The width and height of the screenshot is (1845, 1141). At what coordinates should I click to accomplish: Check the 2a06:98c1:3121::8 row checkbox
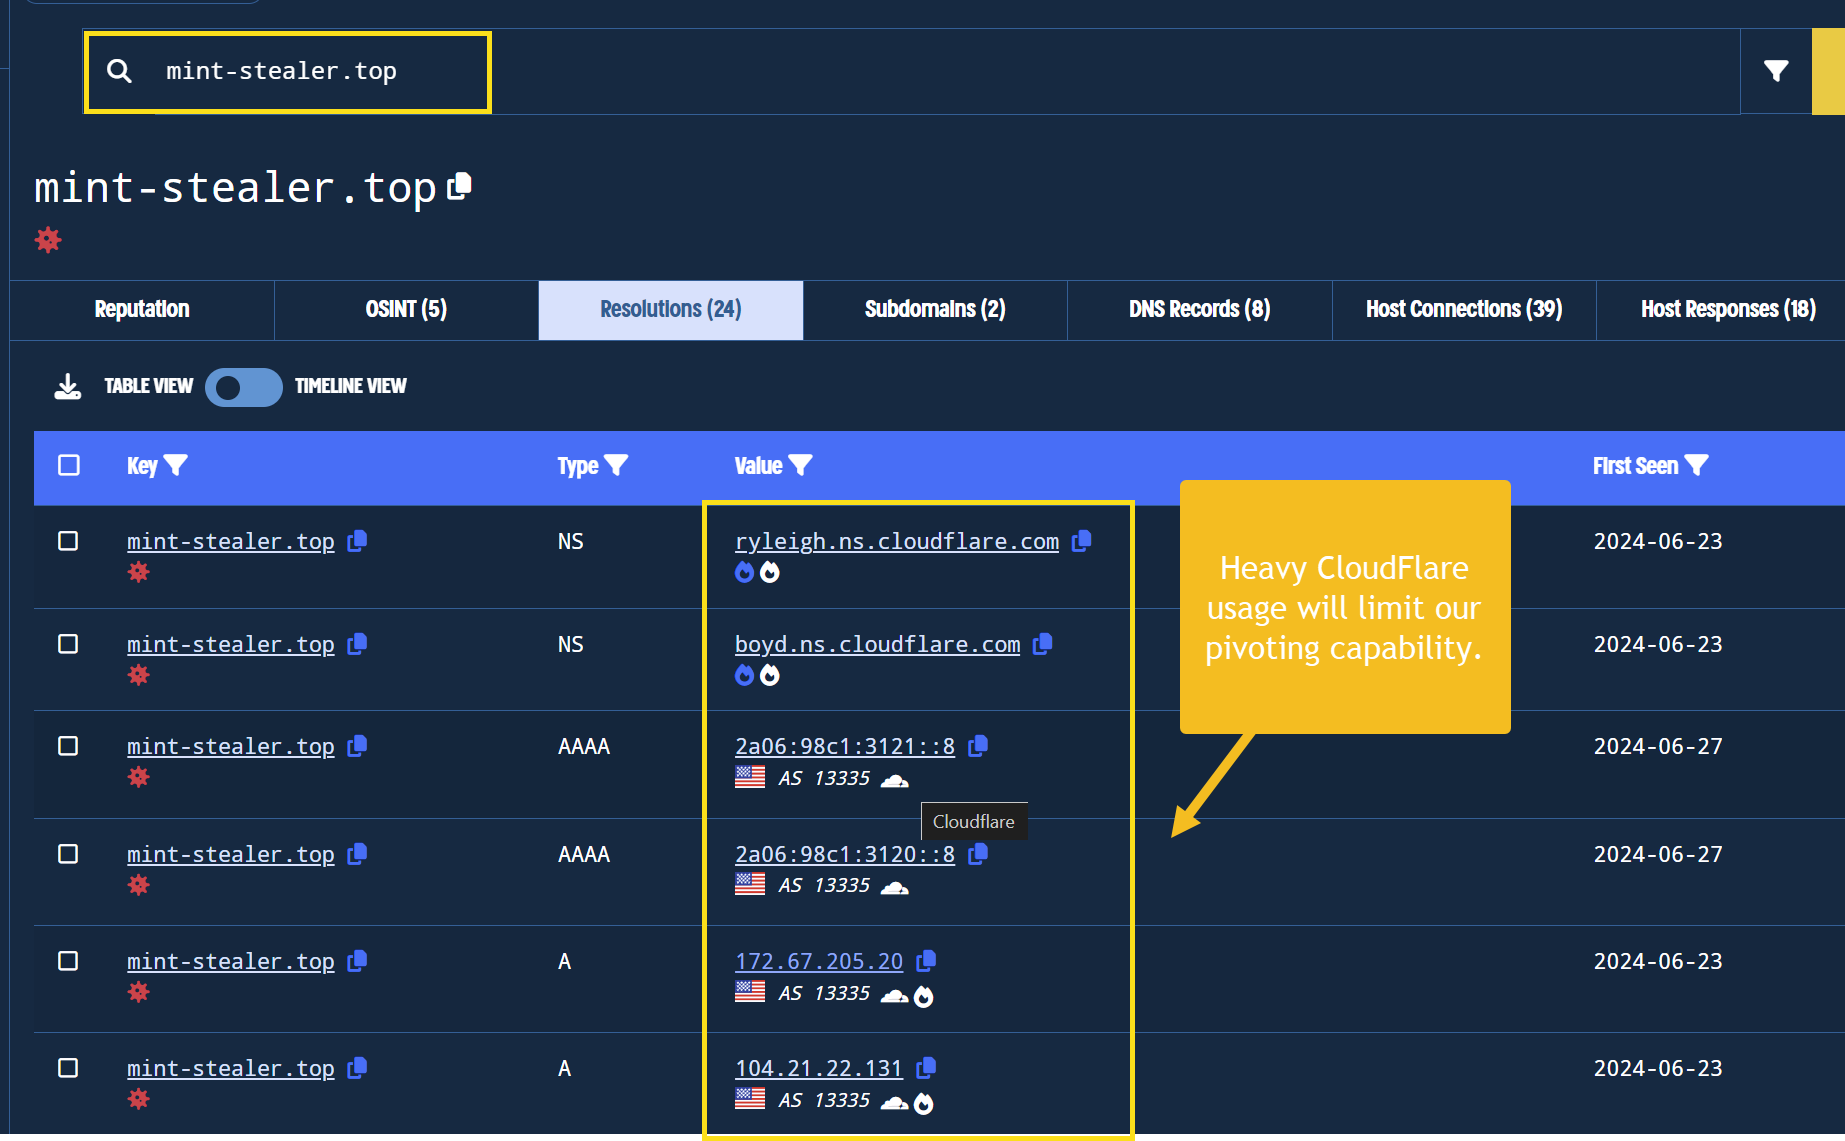[68, 746]
